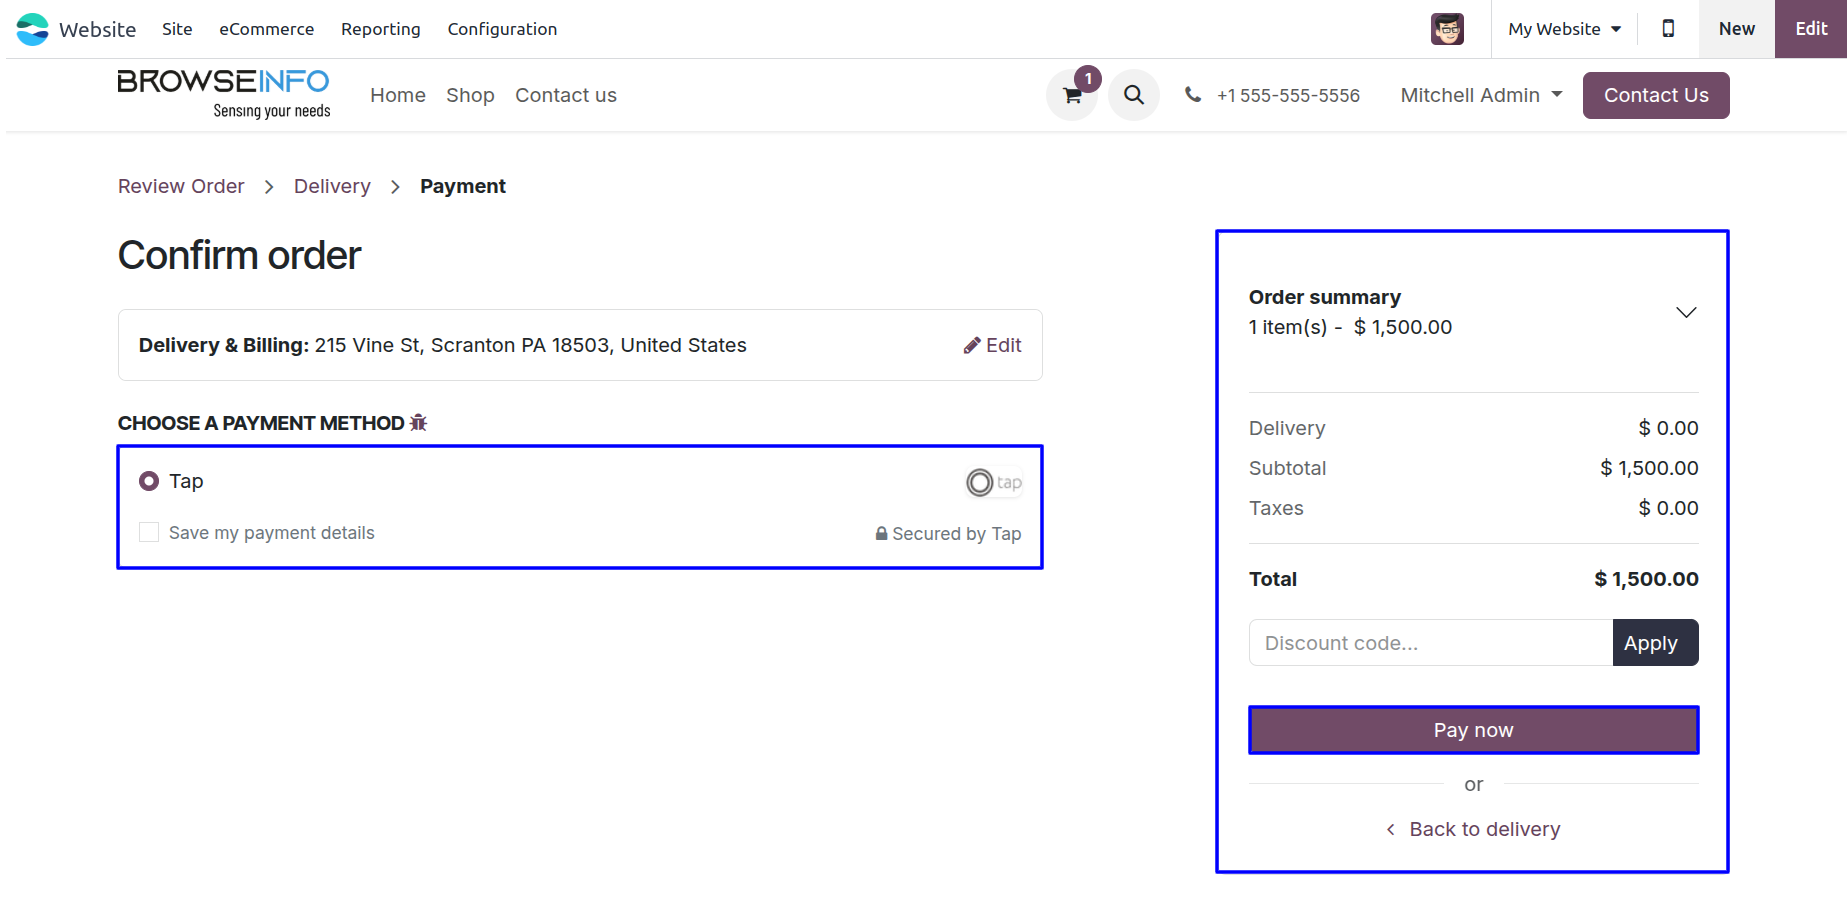Click the Discount code input field

[x=1430, y=643]
